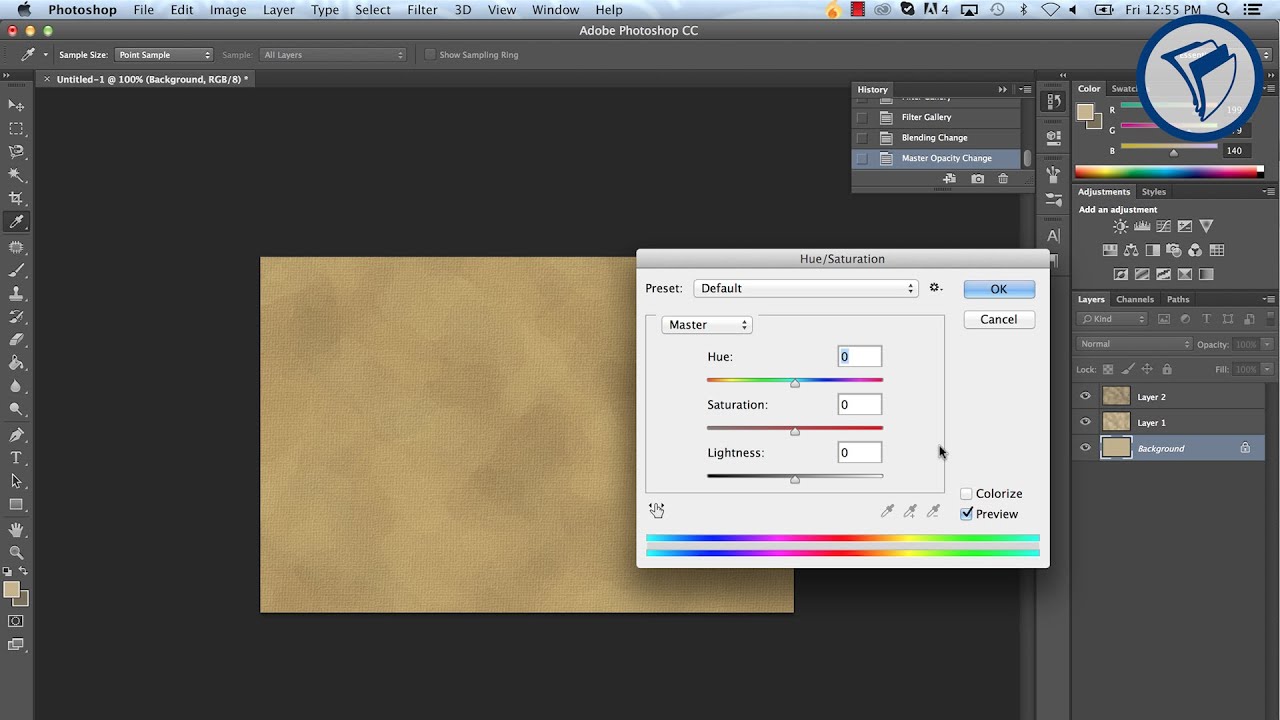Add Brightness/Contrast adjustment icon
Viewport: 1280px width, 720px height.
(1120, 227)
